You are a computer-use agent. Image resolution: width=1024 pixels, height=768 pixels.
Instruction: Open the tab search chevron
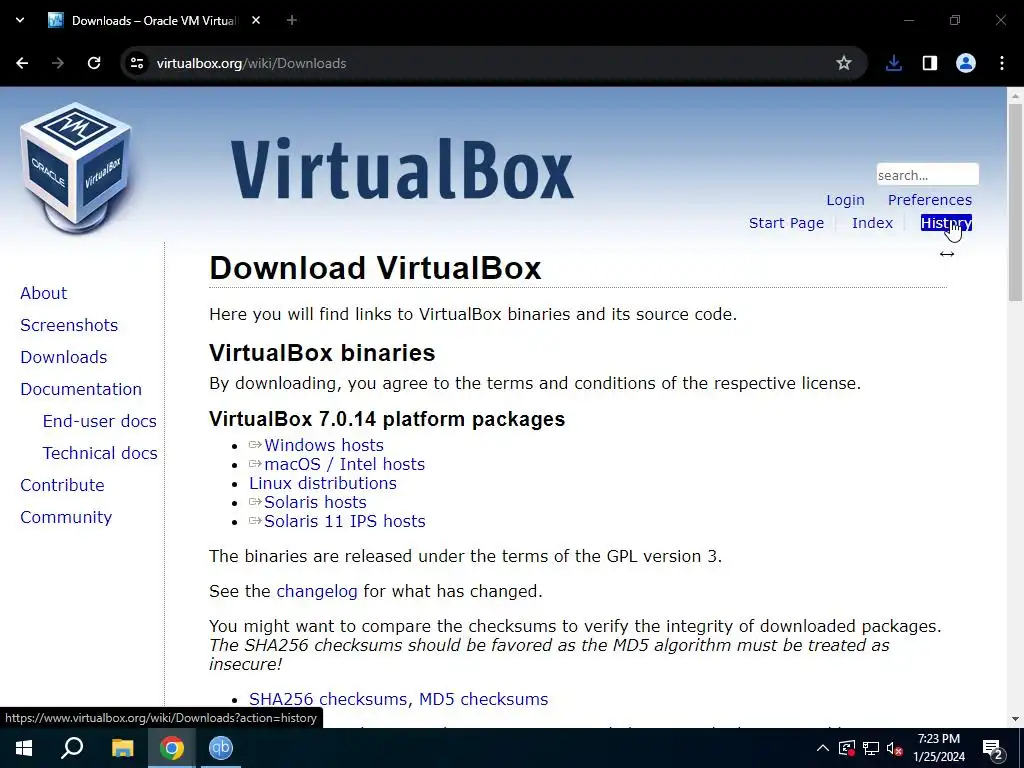(x=20, y=20)
